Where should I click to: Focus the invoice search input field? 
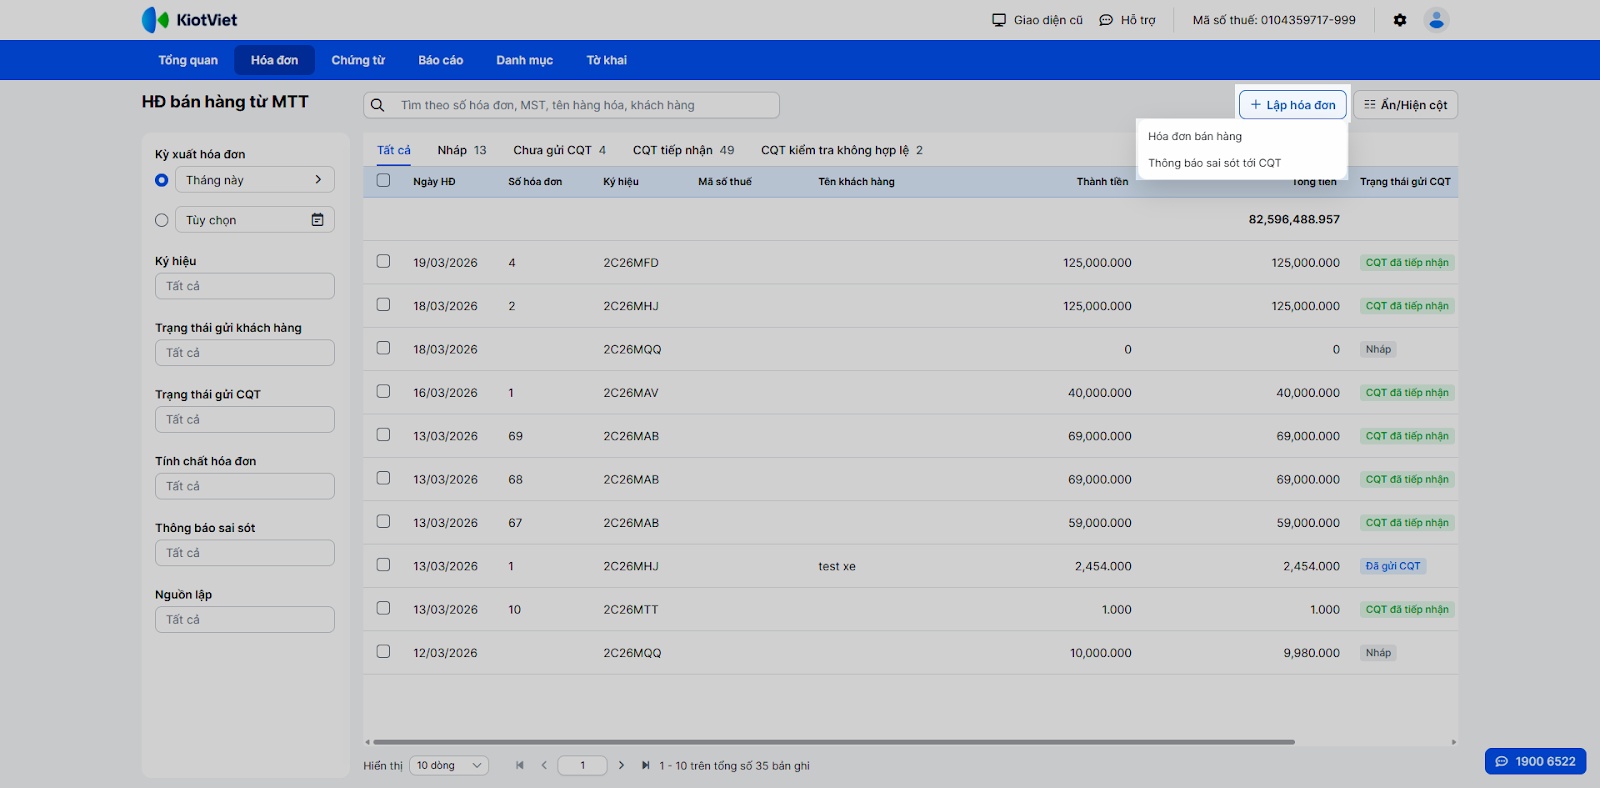pyautogui.click(x=580, y=105)
